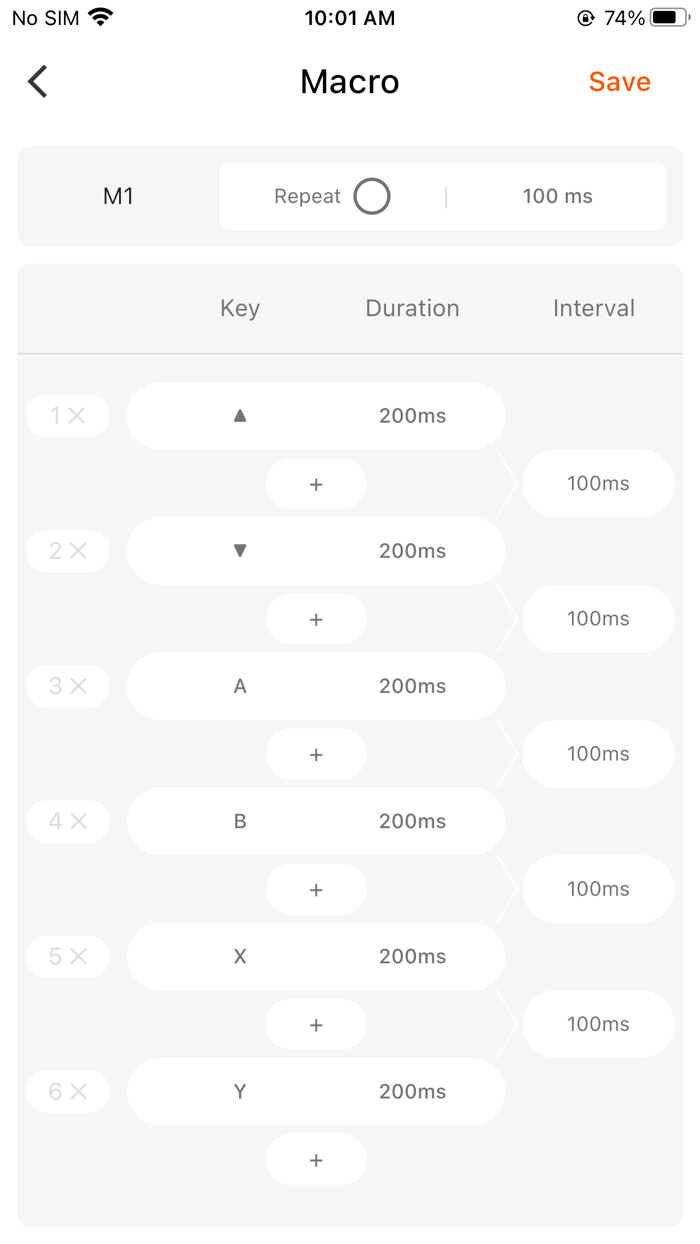Edit the interval between steps 3 and 4
Image resolution: width=700 pixels, height=1244 pixels.
(598, 754)
